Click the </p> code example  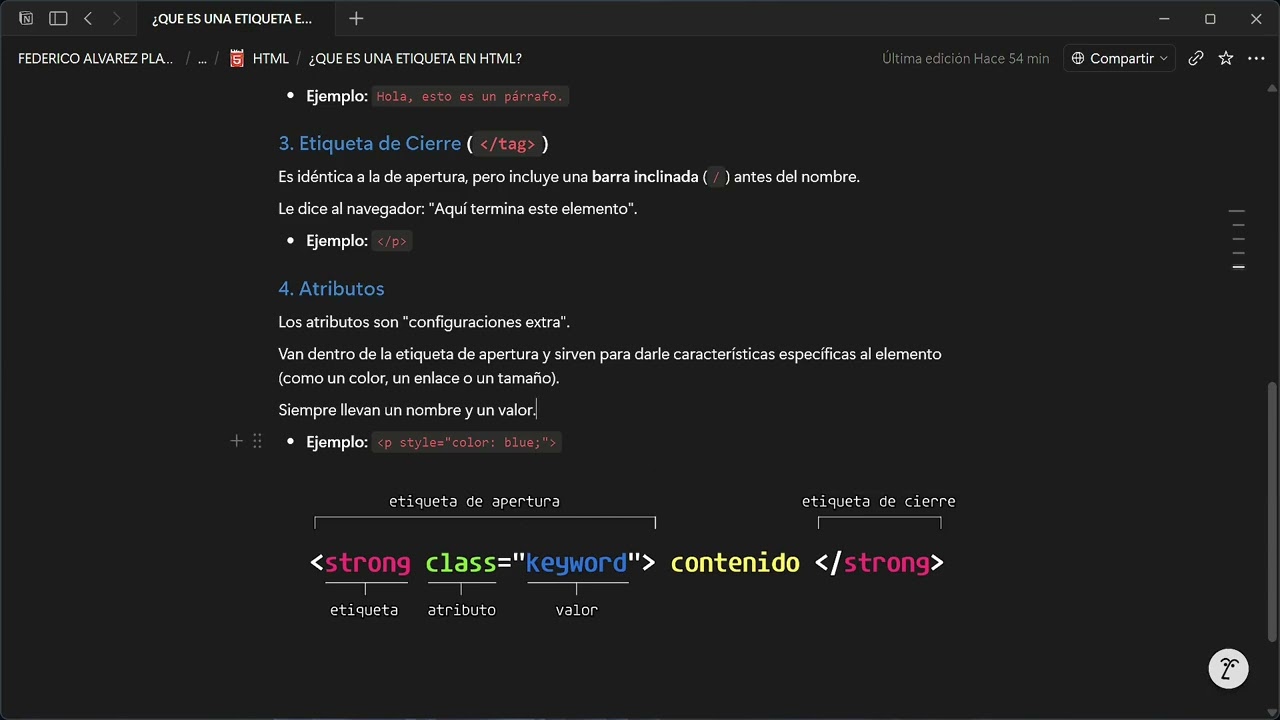pos(392,241)
